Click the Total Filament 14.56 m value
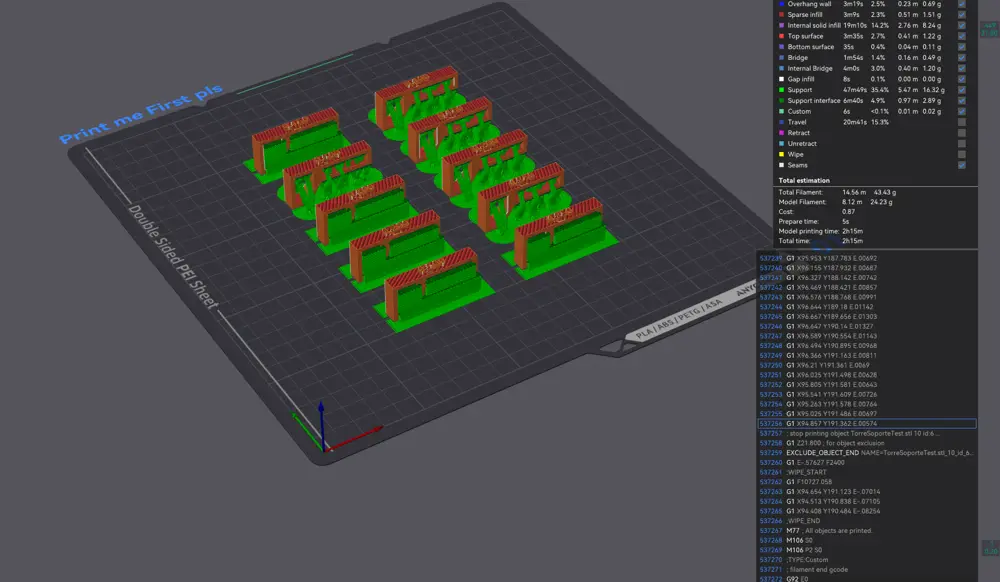This screenshot has width=1000, height=582. (x=854, y=192)
